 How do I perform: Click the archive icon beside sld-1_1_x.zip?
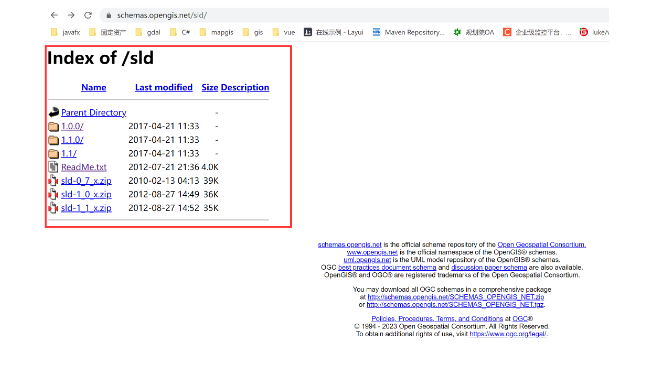click(53, 208)
